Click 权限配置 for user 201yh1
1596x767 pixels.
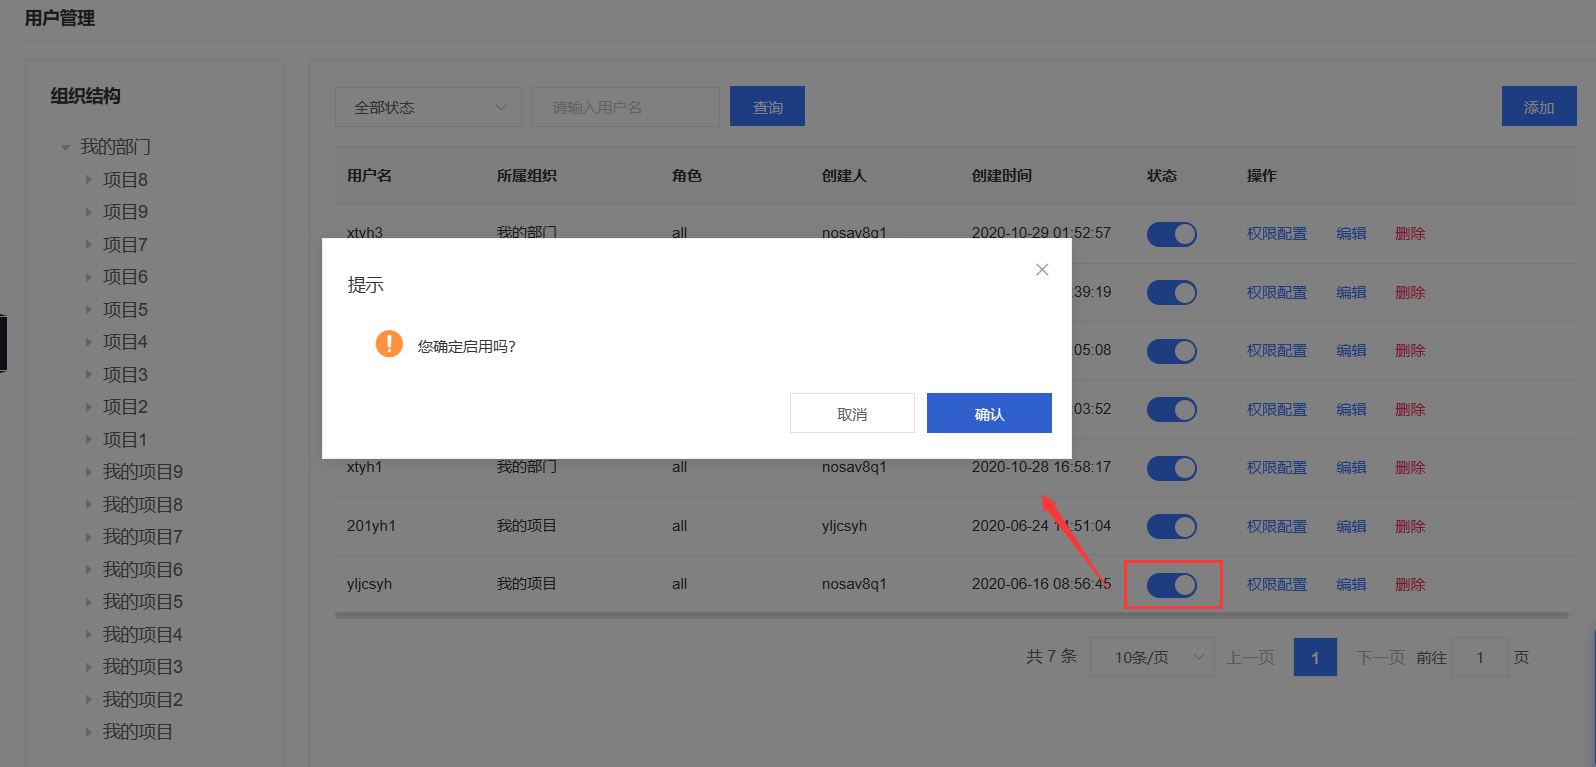coord(1277,526)
